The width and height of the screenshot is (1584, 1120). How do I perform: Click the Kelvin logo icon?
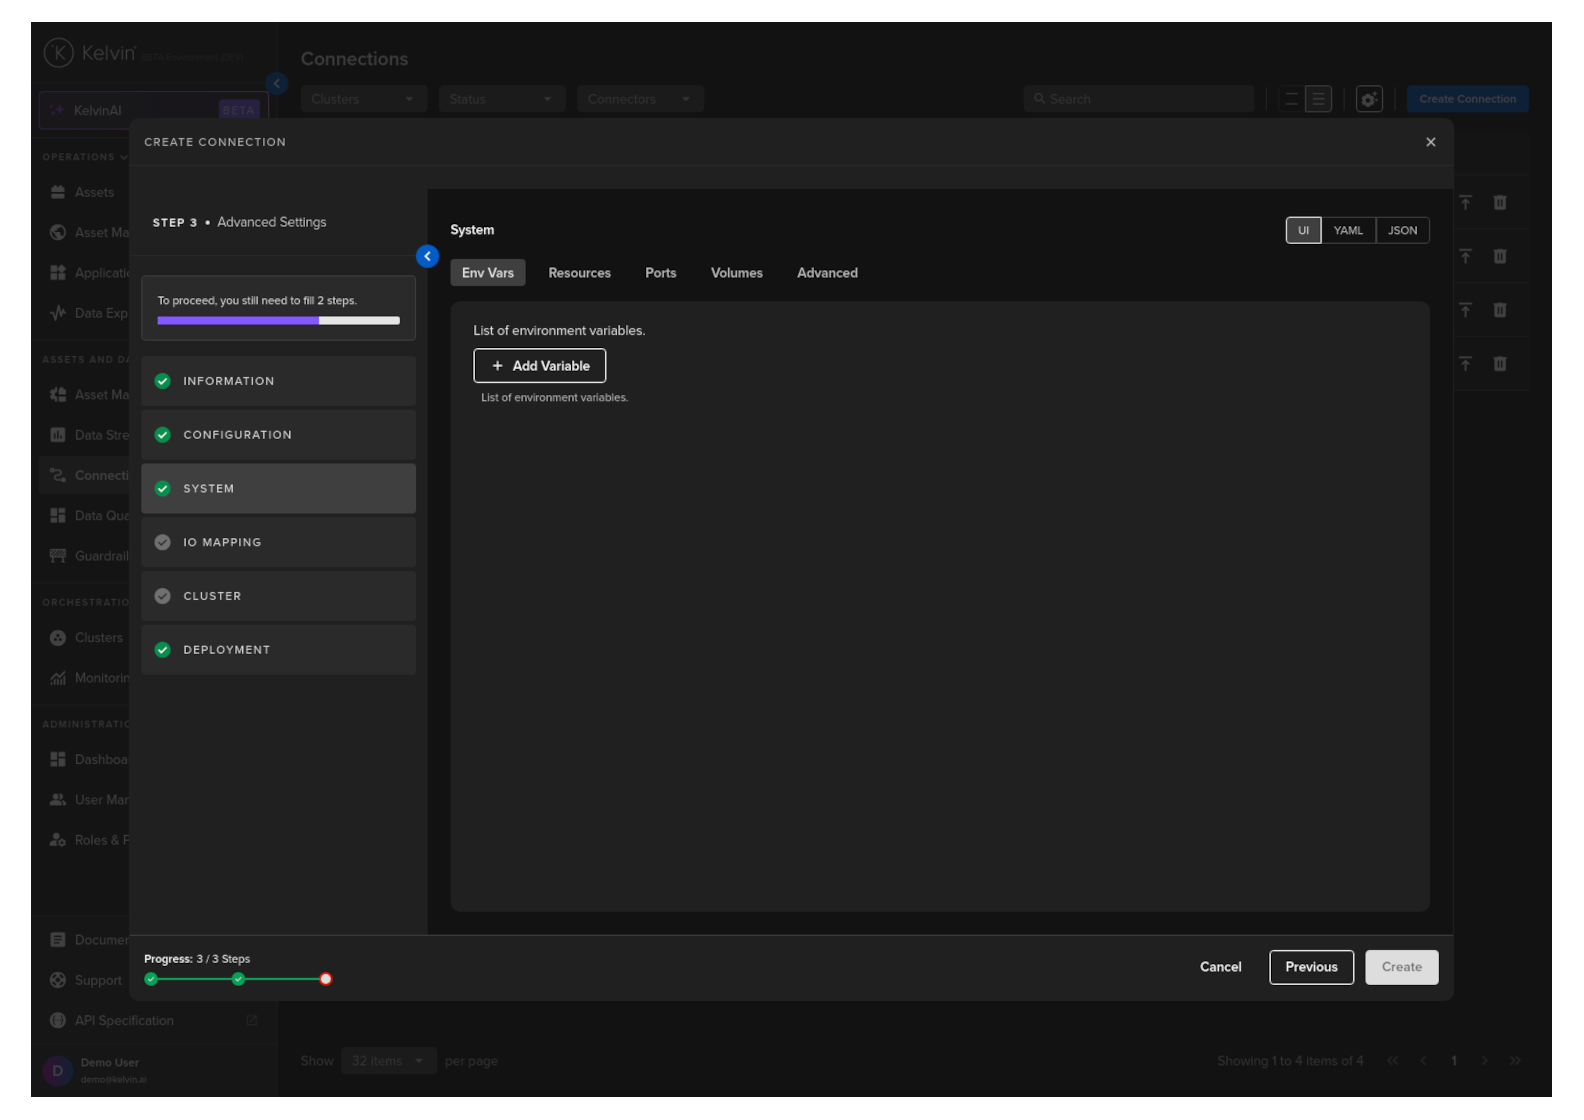coord(58,53)
